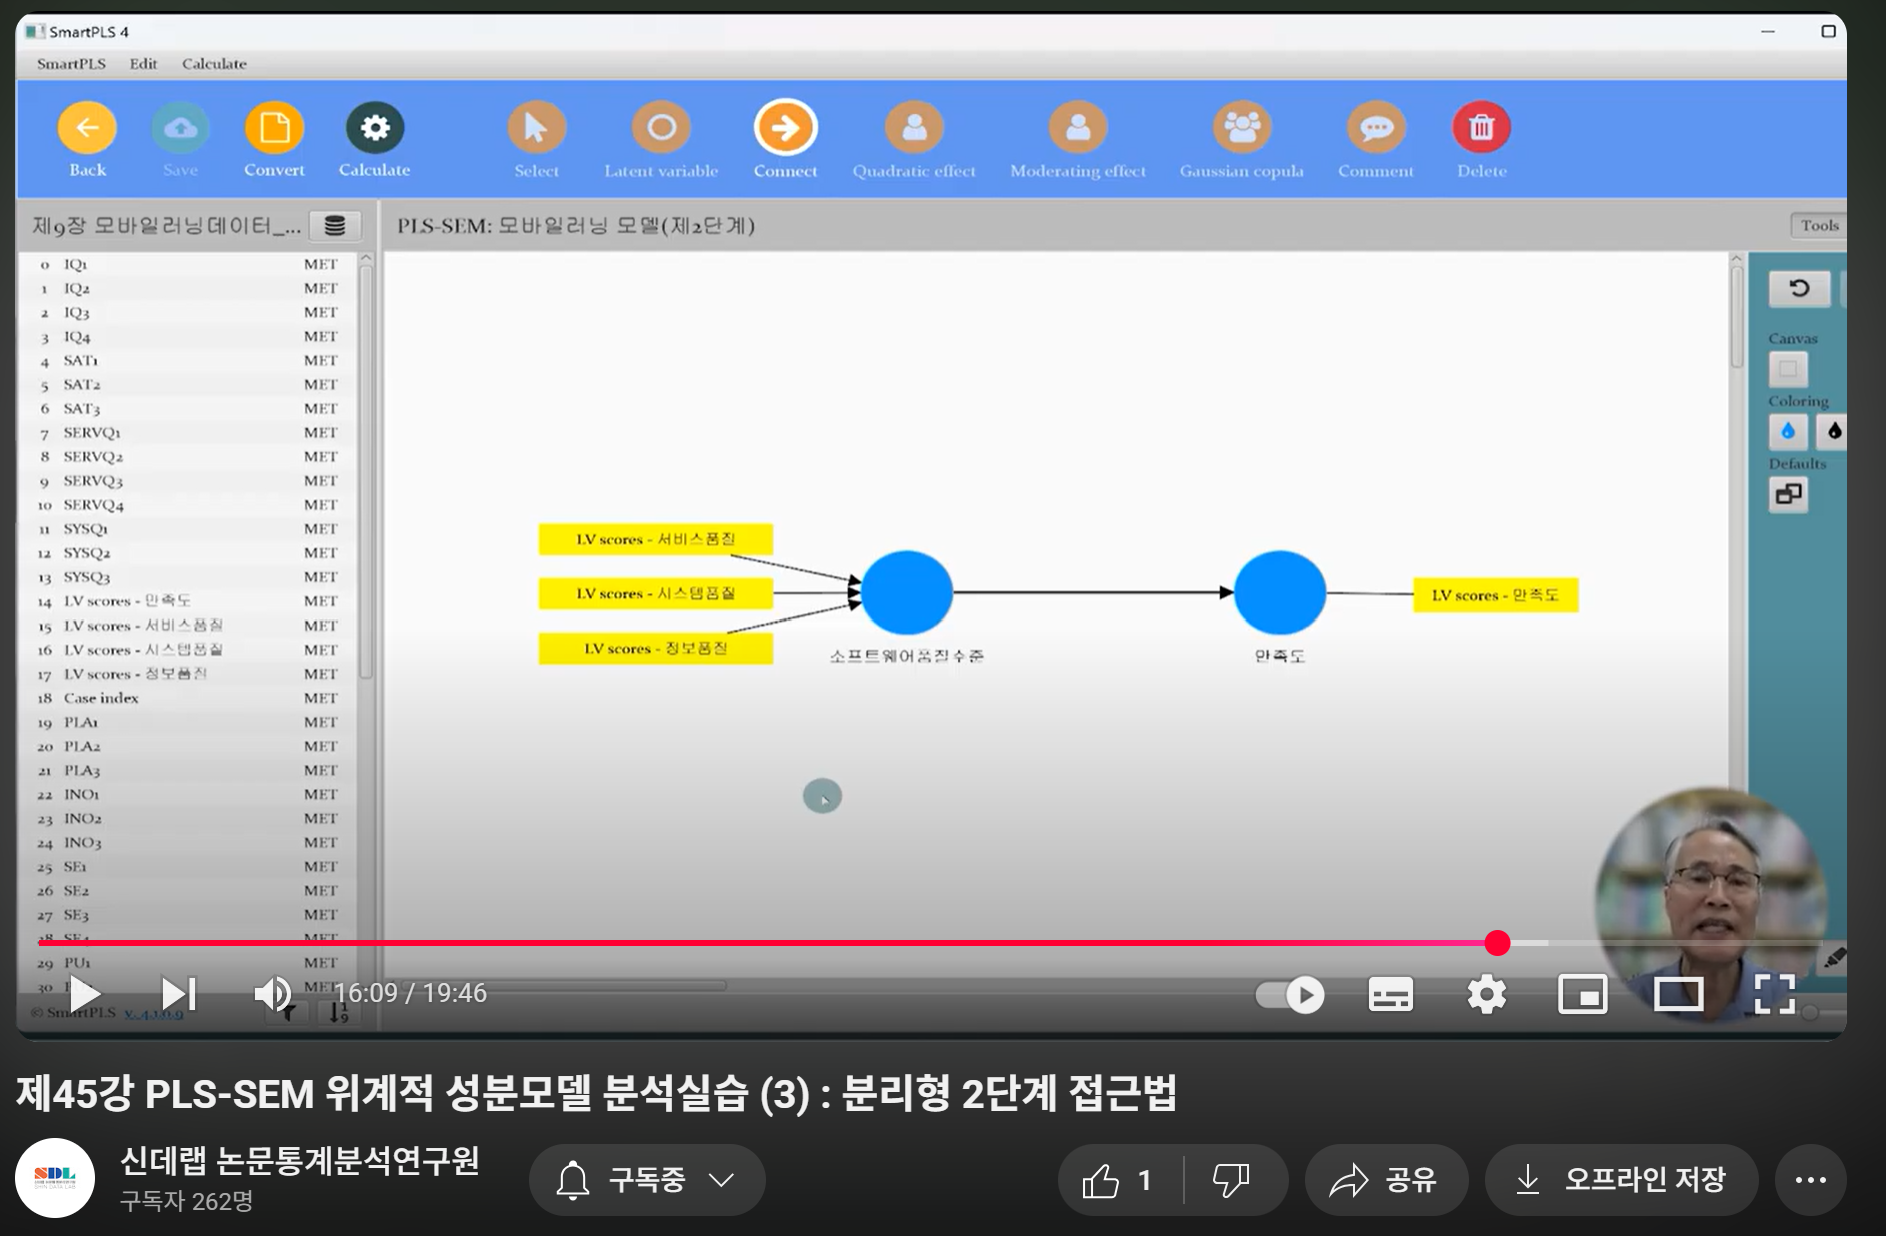Choose the Latent variable tool
Screen dimensions: 1886x1236
661,128
